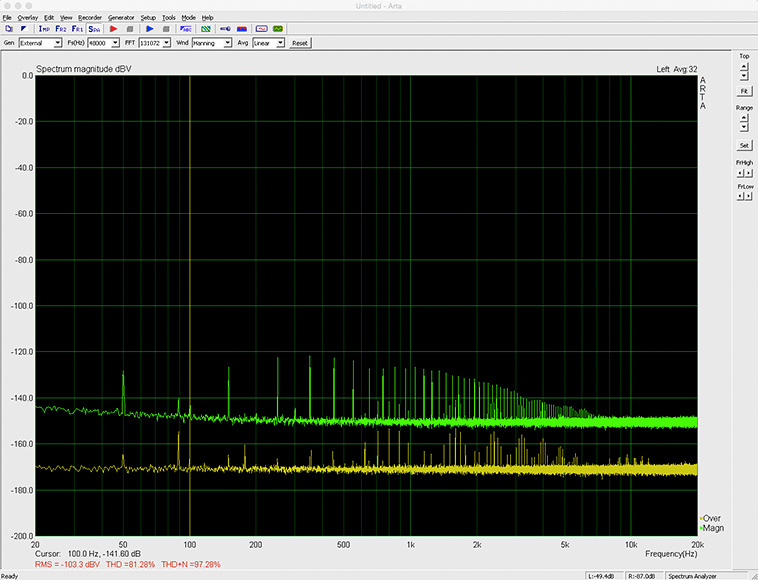This screenshot has width=758, height=580.
Task: Switch to FR2 dual-channel frequency response mode
Action: [x=60, y=29]
